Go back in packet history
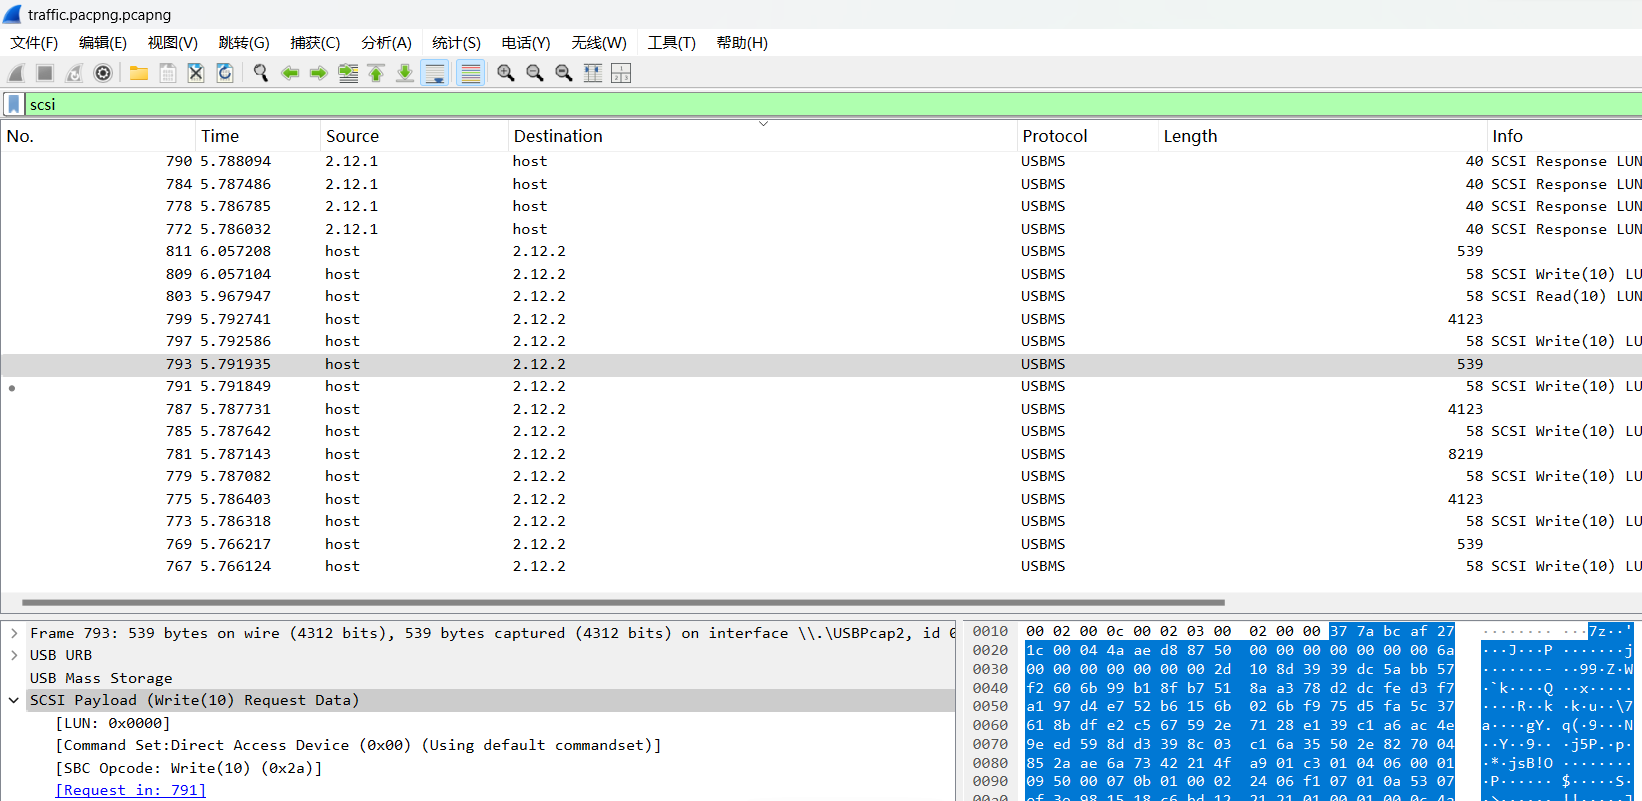Screen dimensions: 1642x801 click(290, 73)
